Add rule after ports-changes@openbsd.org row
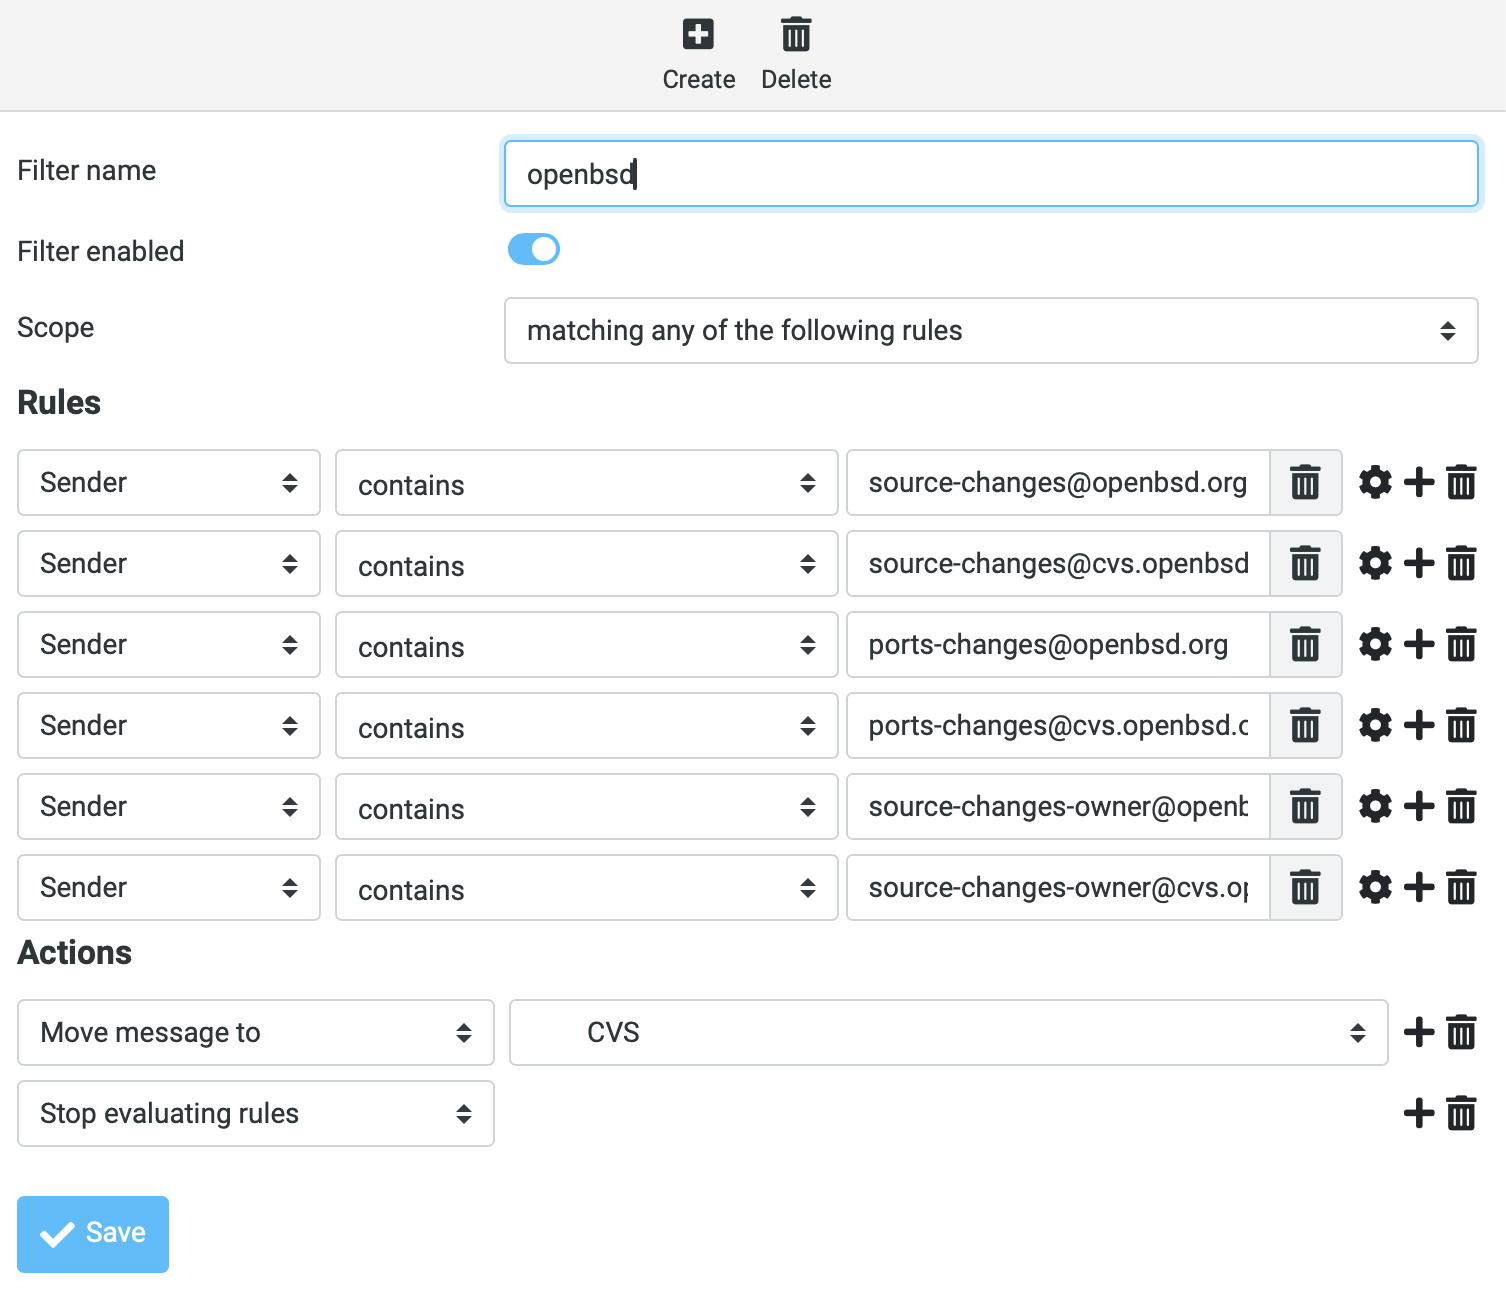The image size is (1506, 1296). pos(1419,644)
